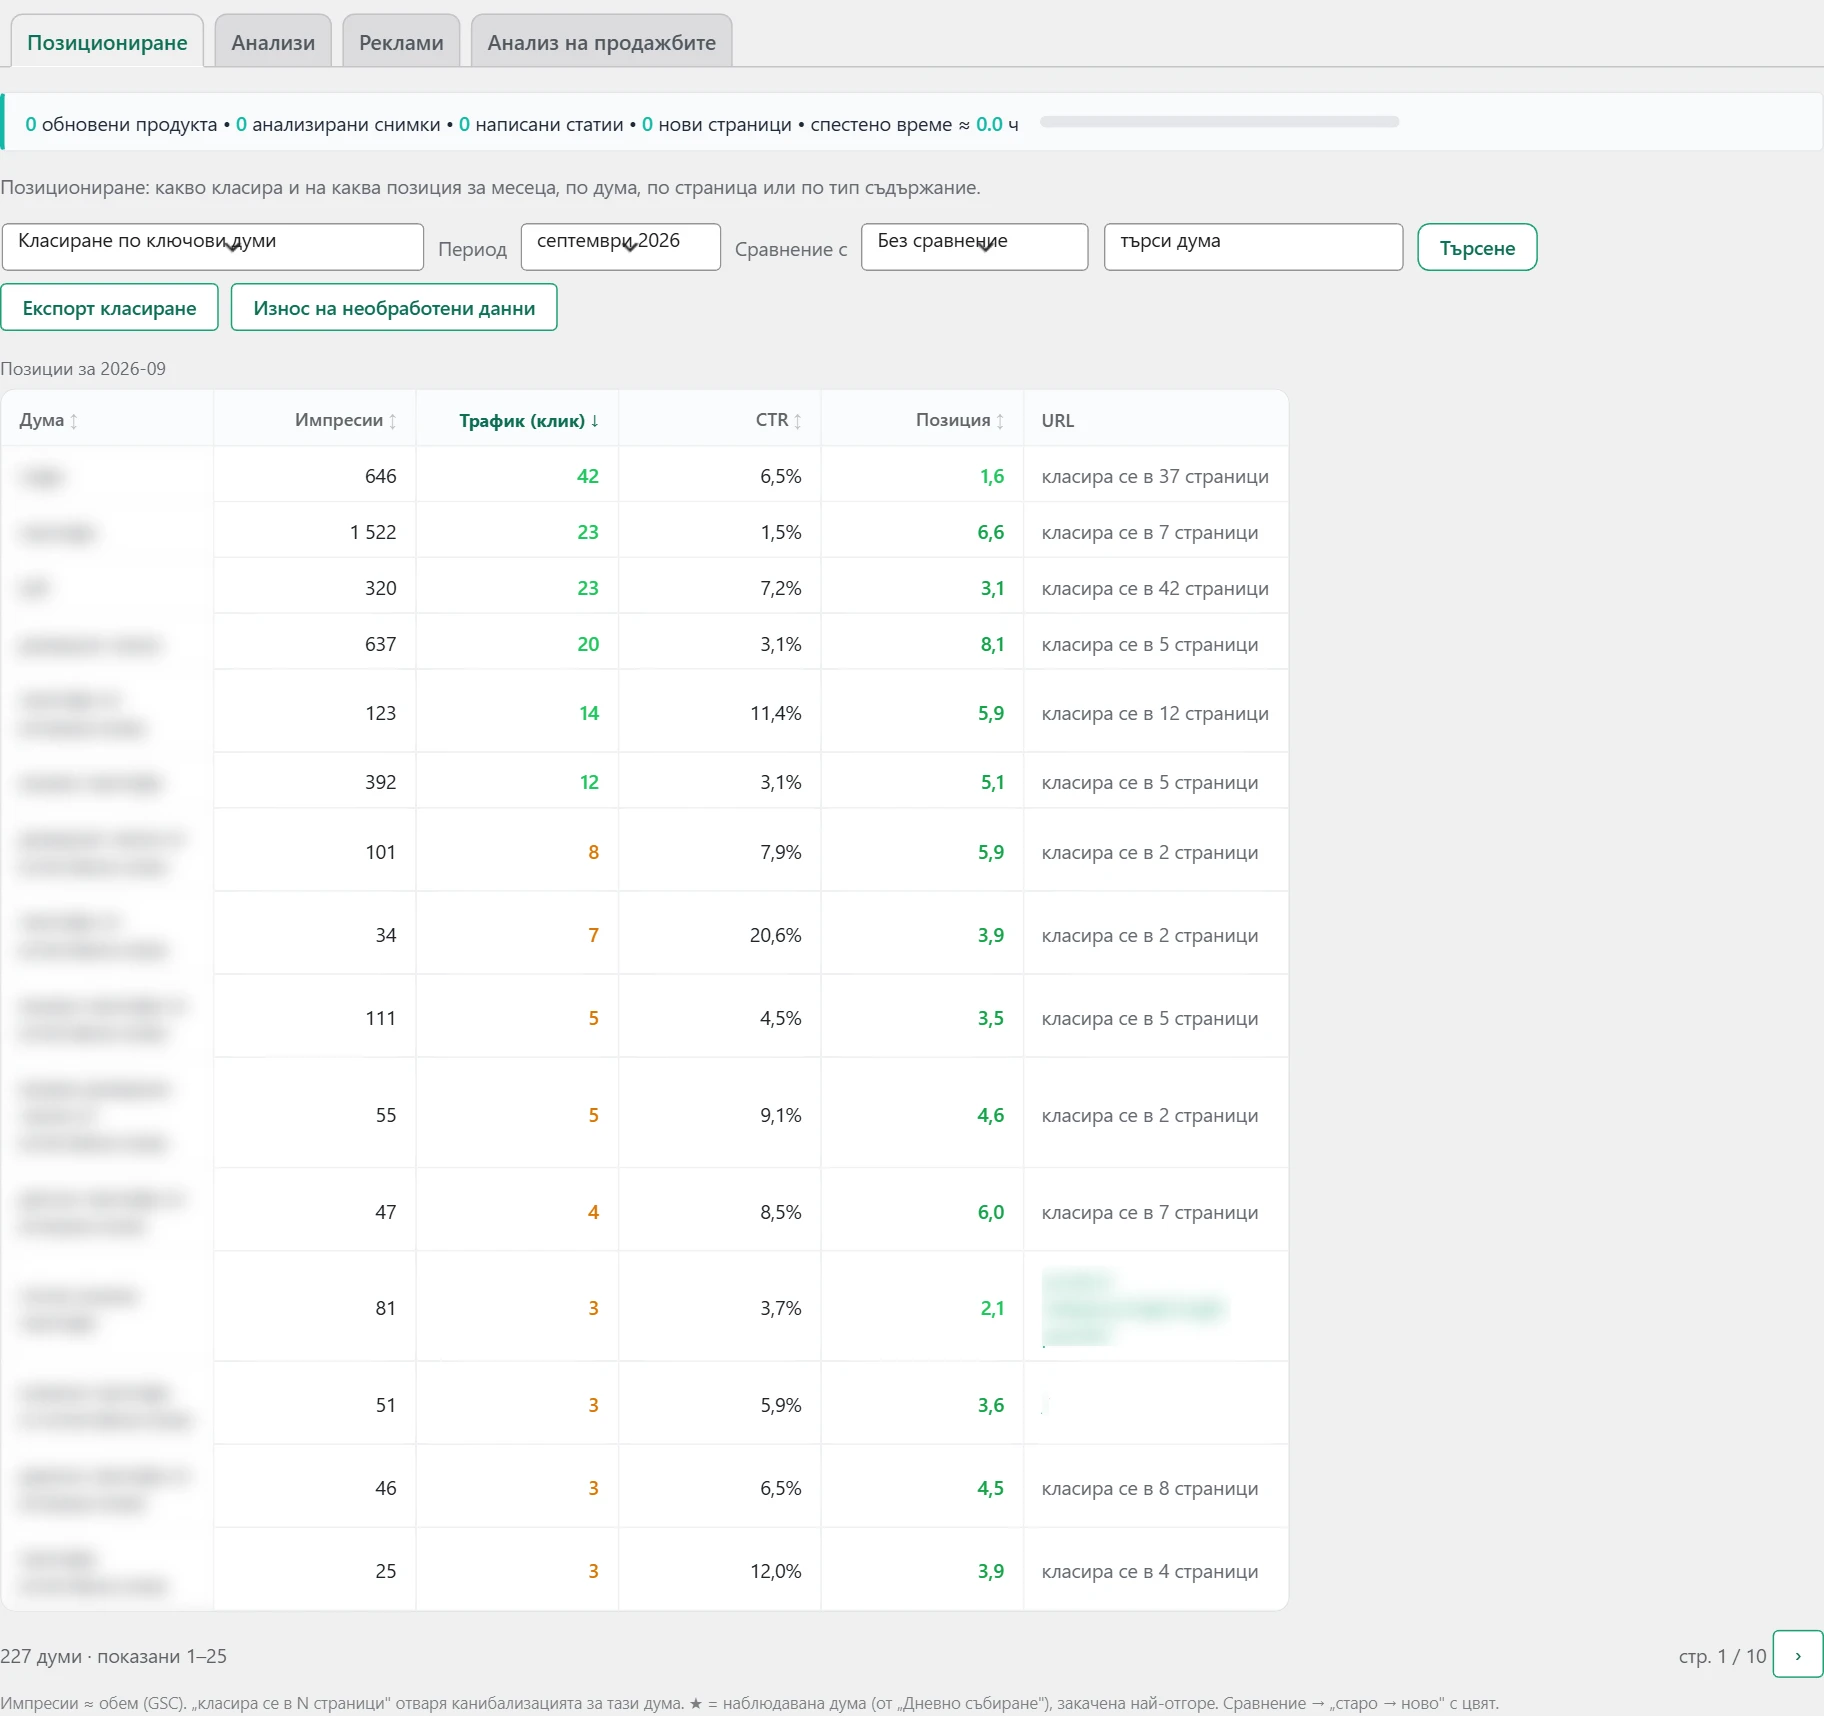Click the URL column header
This screenshot has width=1824, height=1716.
pyautogui.click(x=1058, y=420)
